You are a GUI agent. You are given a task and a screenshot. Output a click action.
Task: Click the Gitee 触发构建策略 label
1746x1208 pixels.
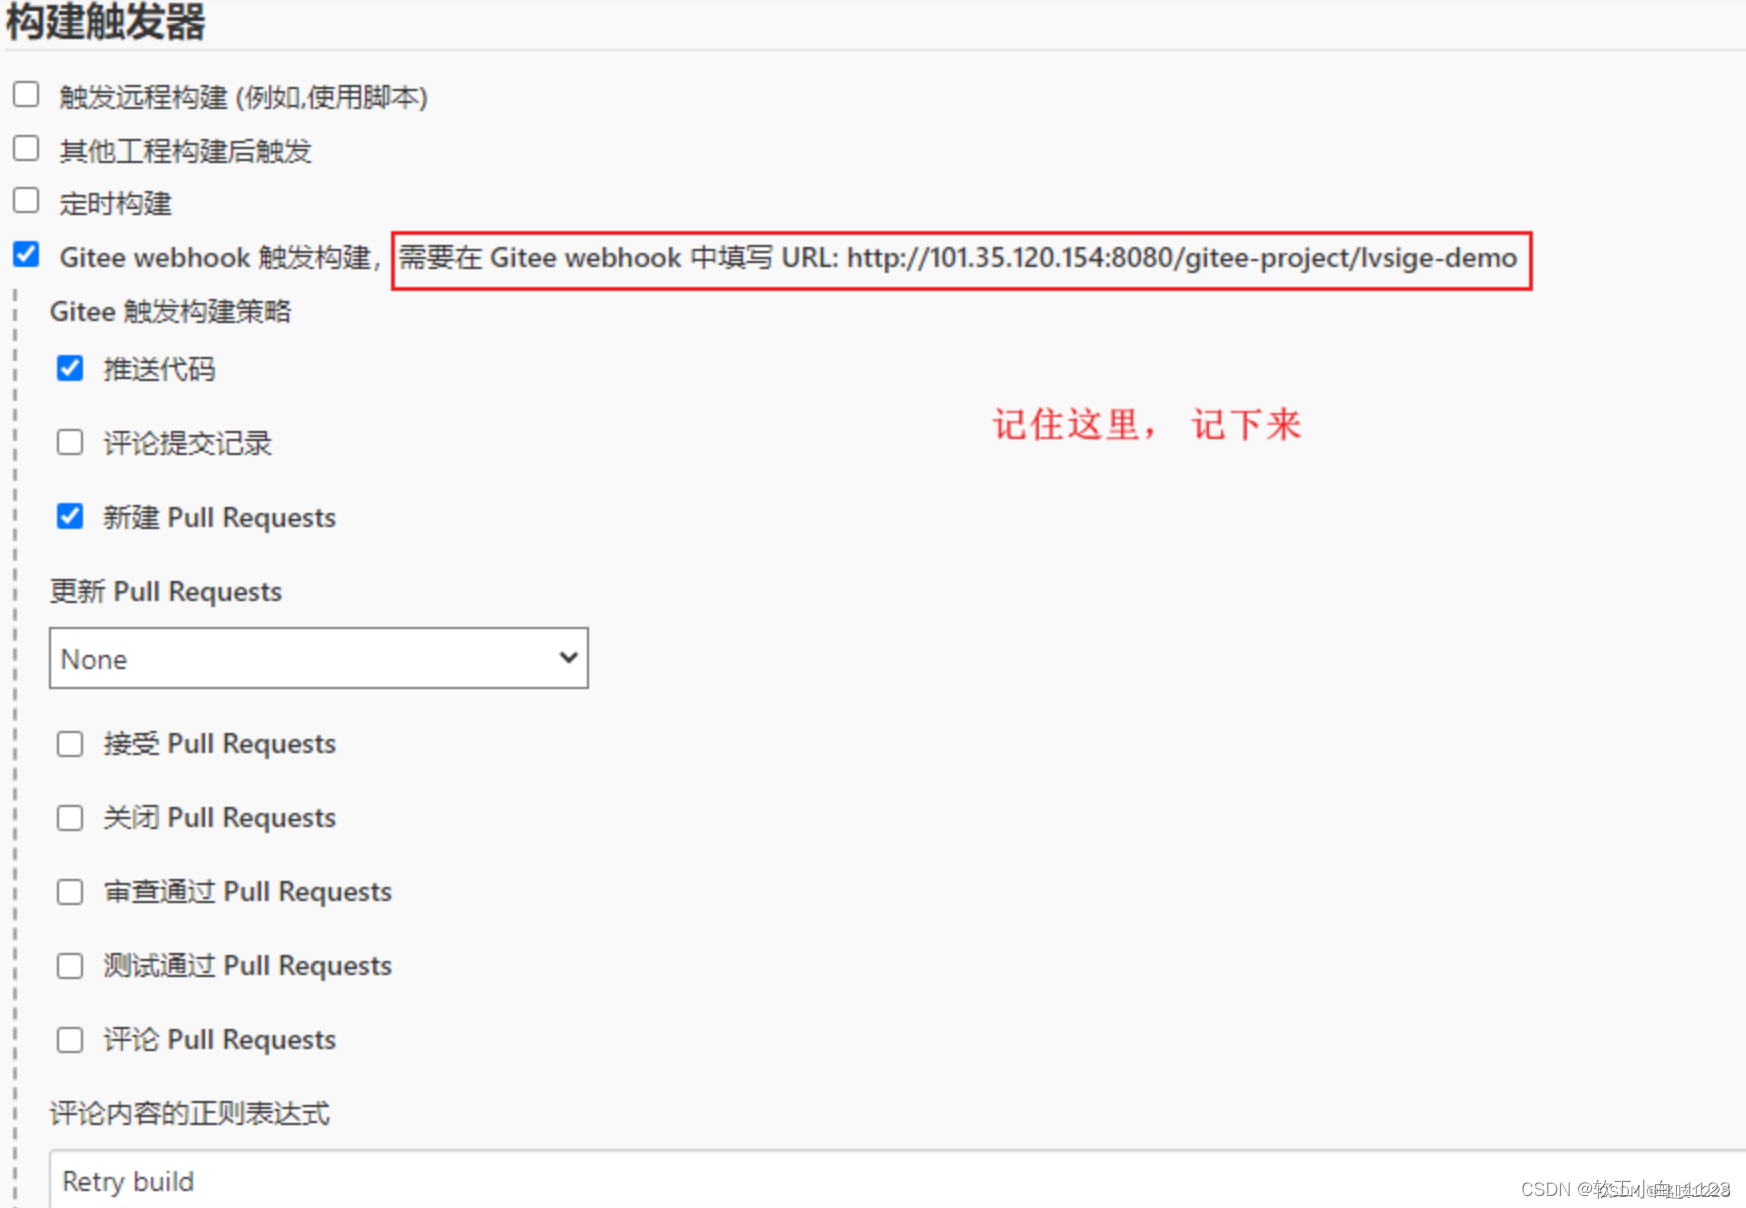pyautogui.click(x=171, y=311)
